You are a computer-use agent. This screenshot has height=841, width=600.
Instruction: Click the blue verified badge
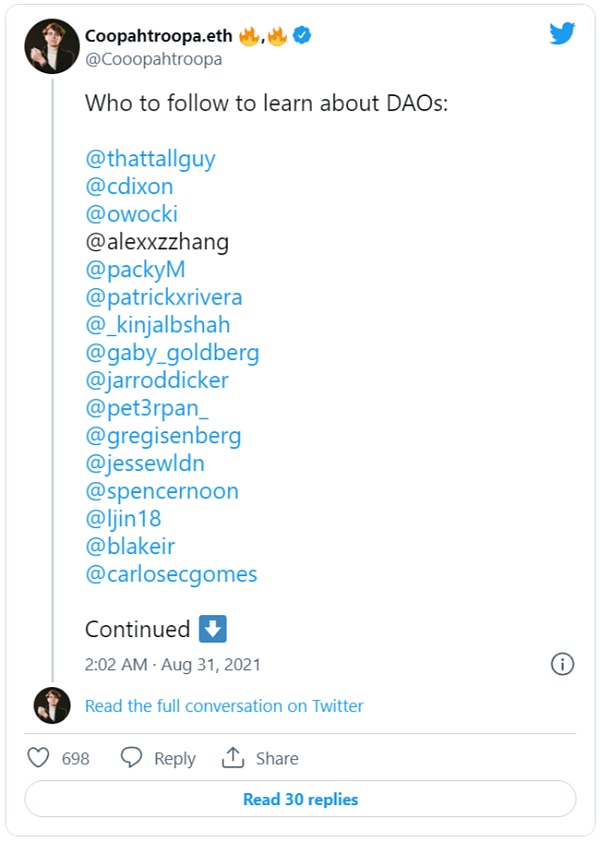pyautogui.click(x=303, y=36)
